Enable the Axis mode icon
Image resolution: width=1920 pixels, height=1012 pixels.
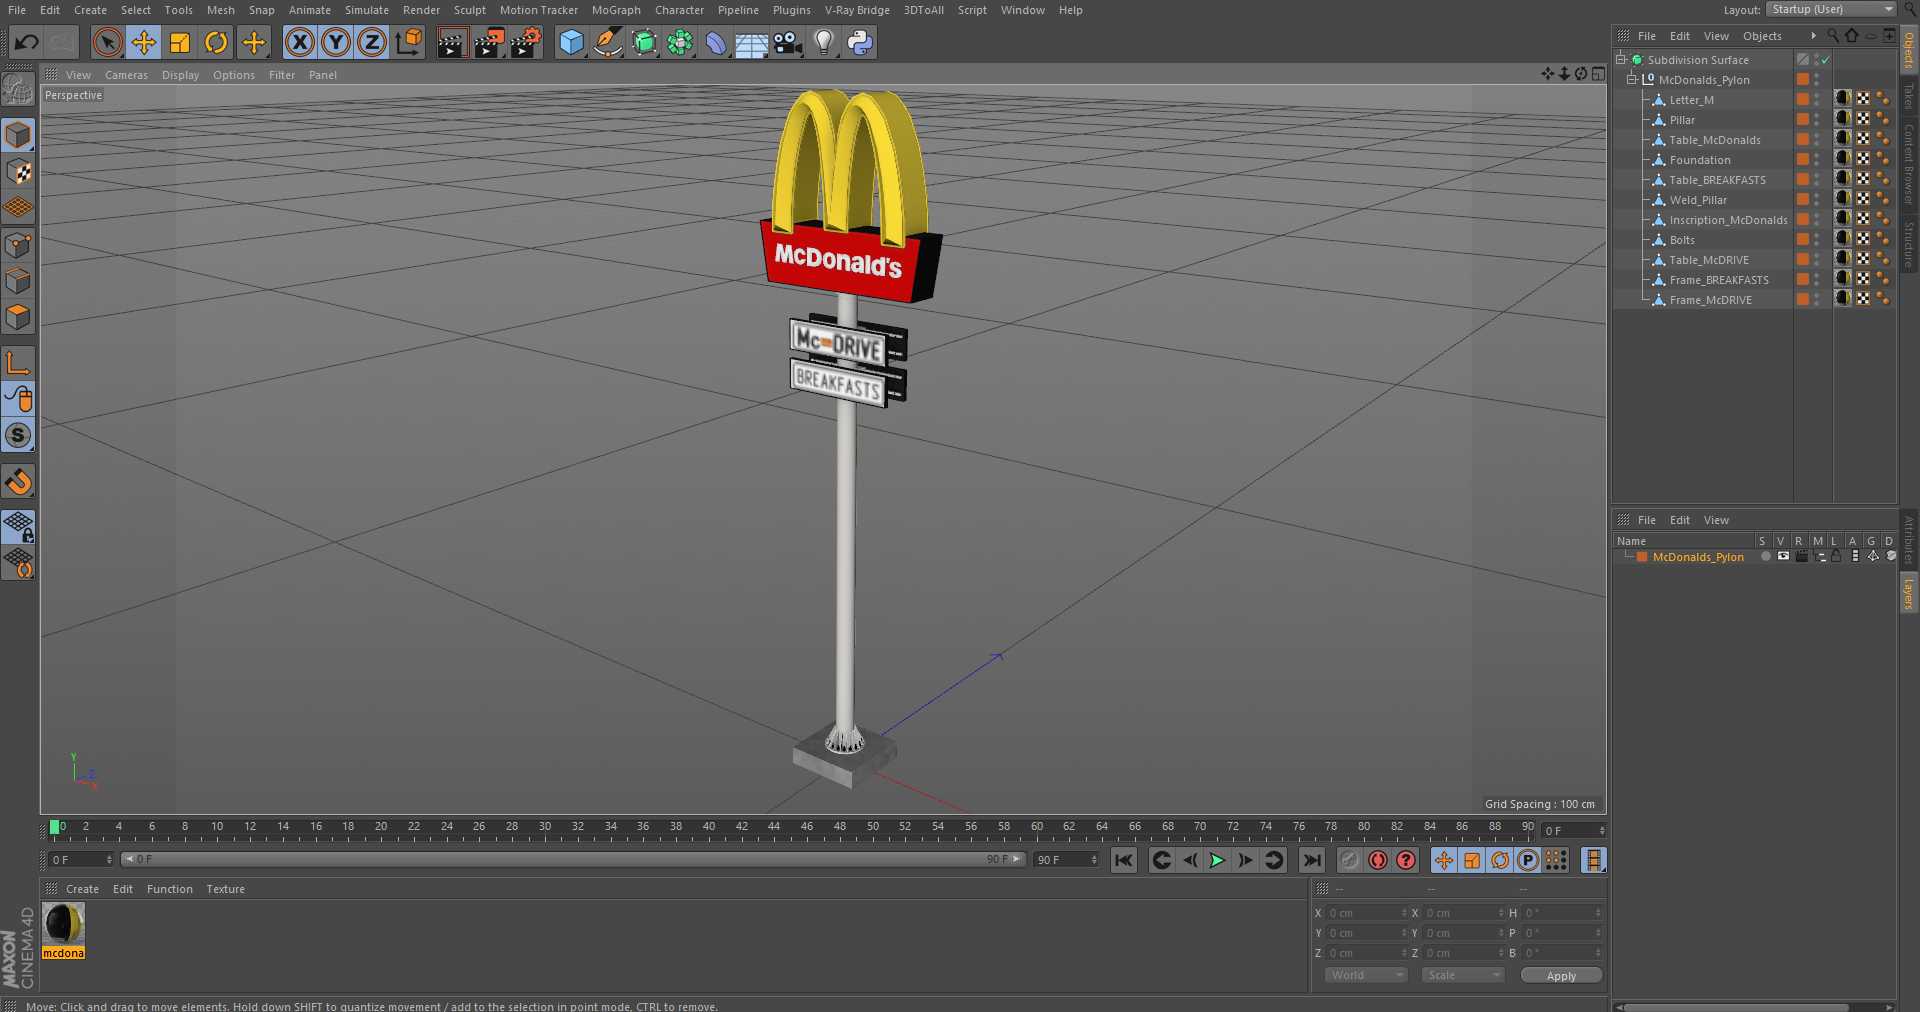click(x=18, y=362)
